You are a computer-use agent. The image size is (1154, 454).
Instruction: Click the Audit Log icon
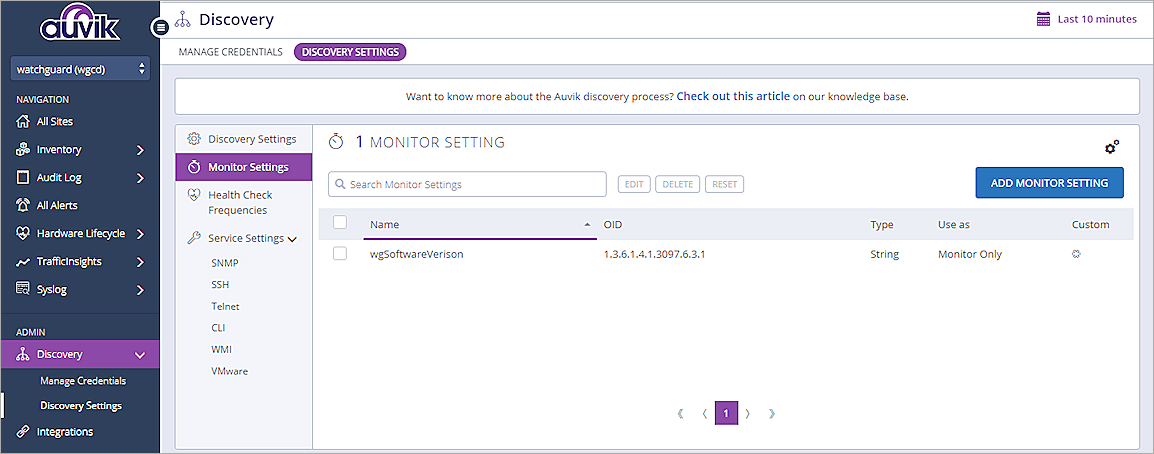22,177
